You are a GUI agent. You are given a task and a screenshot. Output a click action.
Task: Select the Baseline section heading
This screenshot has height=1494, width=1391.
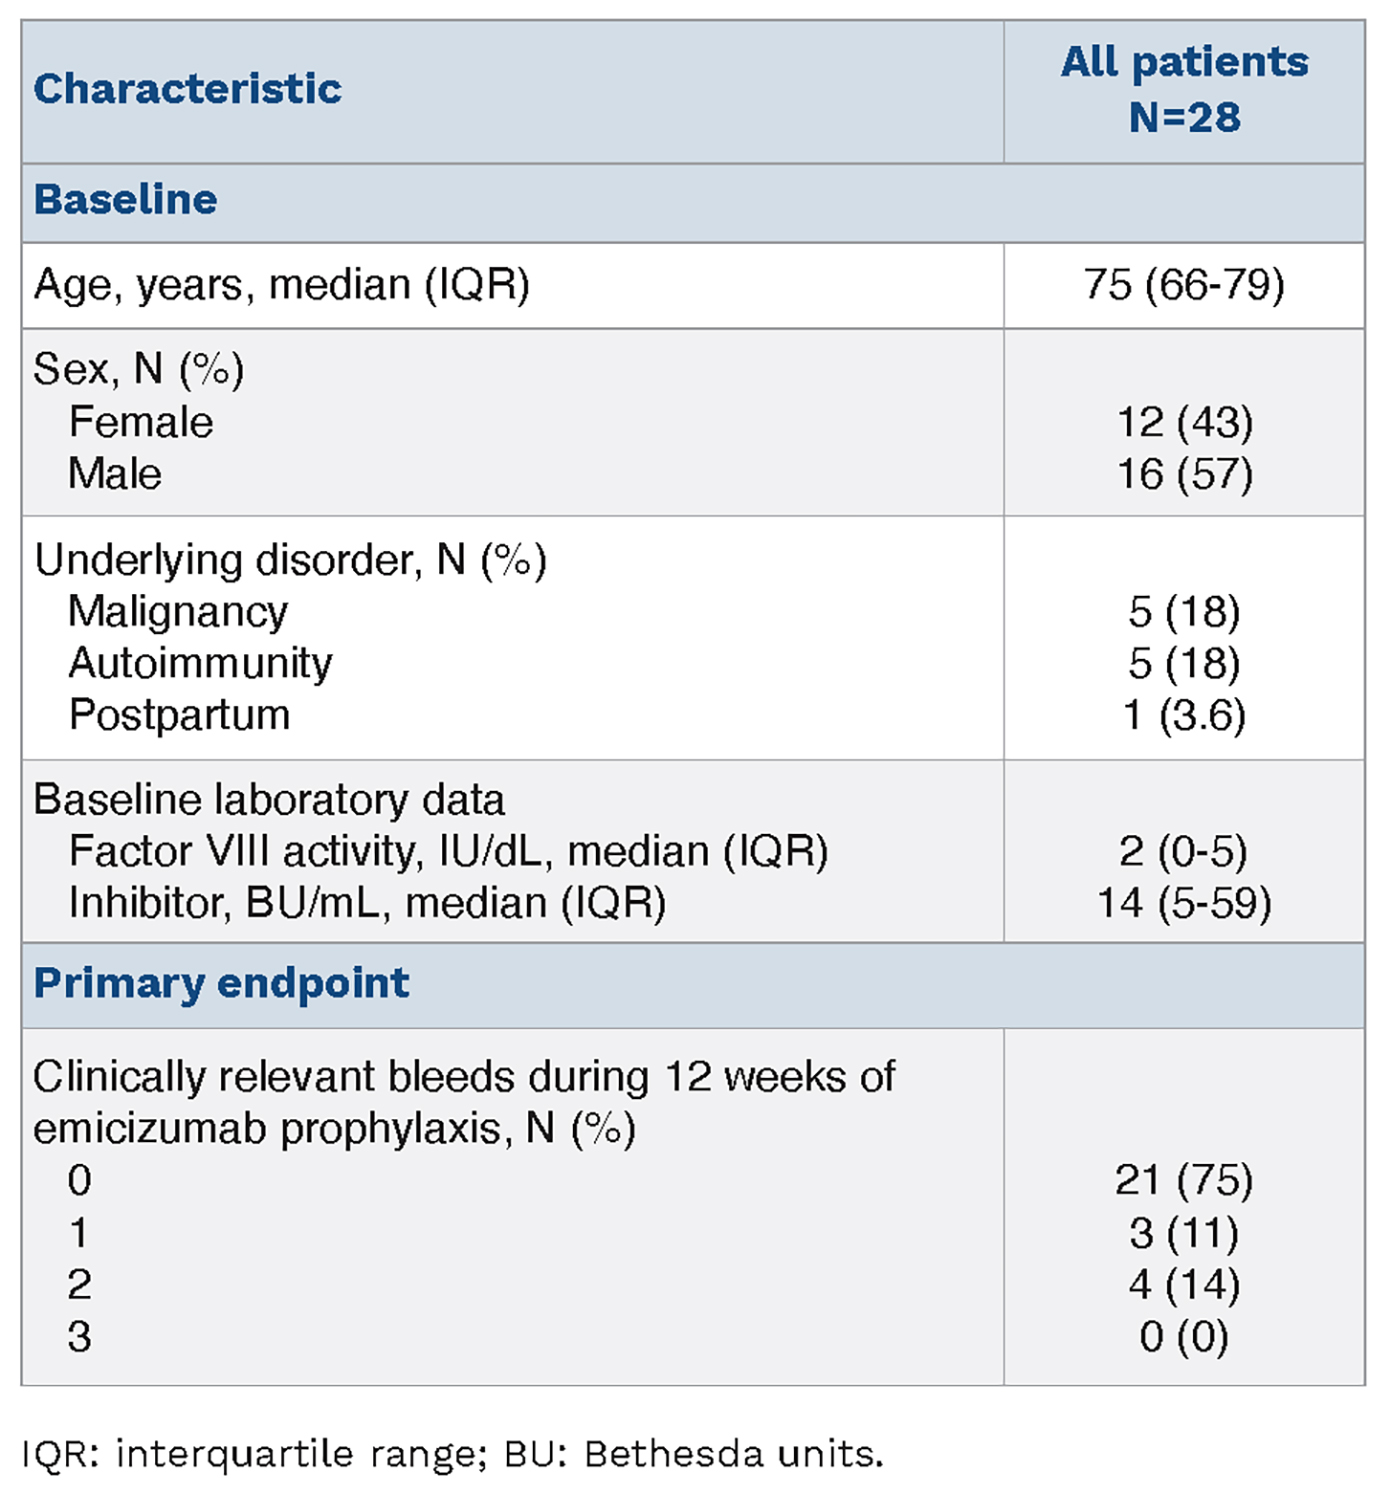coord(125,200)
